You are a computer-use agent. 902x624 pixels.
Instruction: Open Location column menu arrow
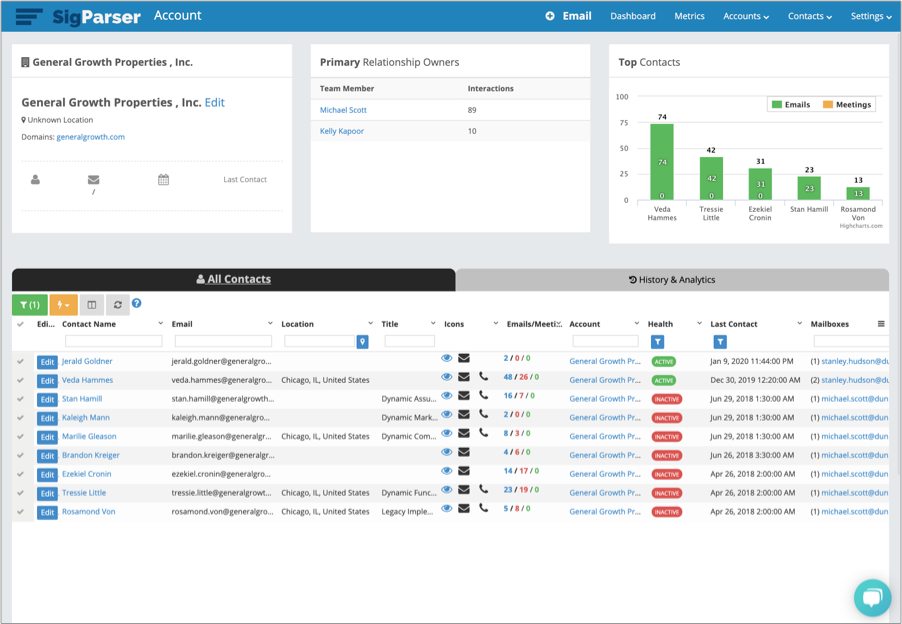[x=370, y=324]
